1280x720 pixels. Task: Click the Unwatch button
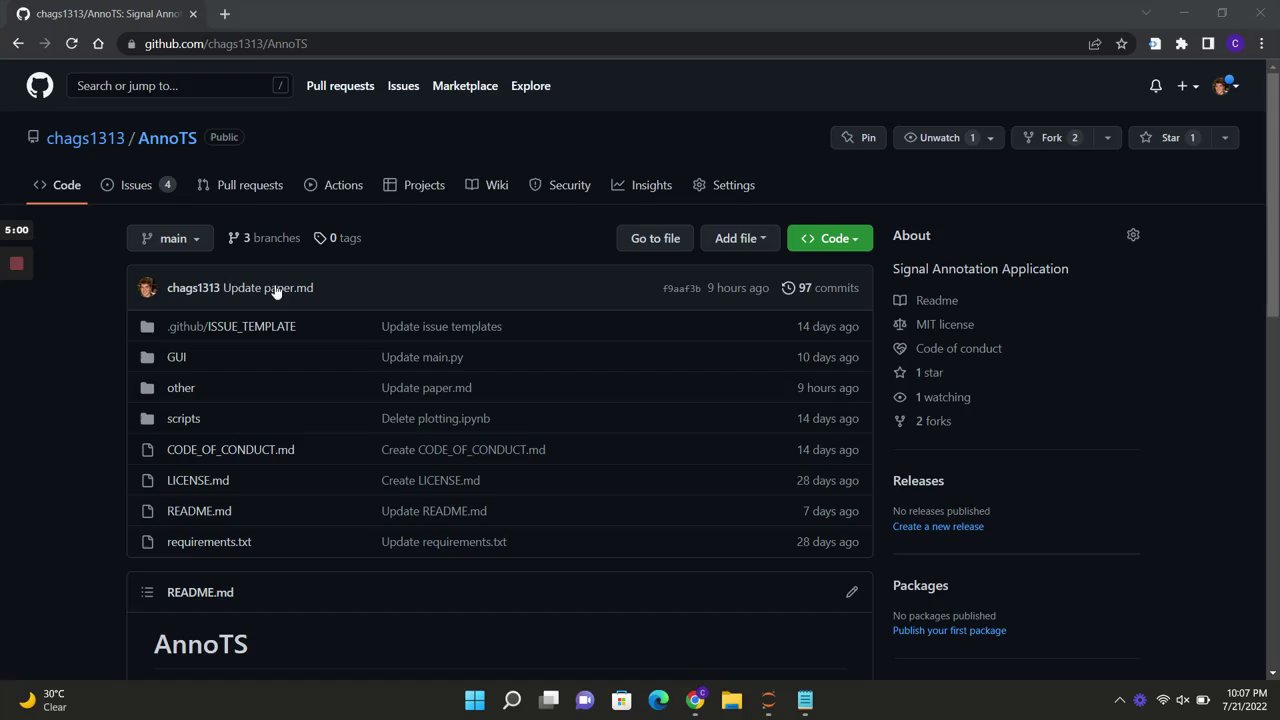click(939, 138)
